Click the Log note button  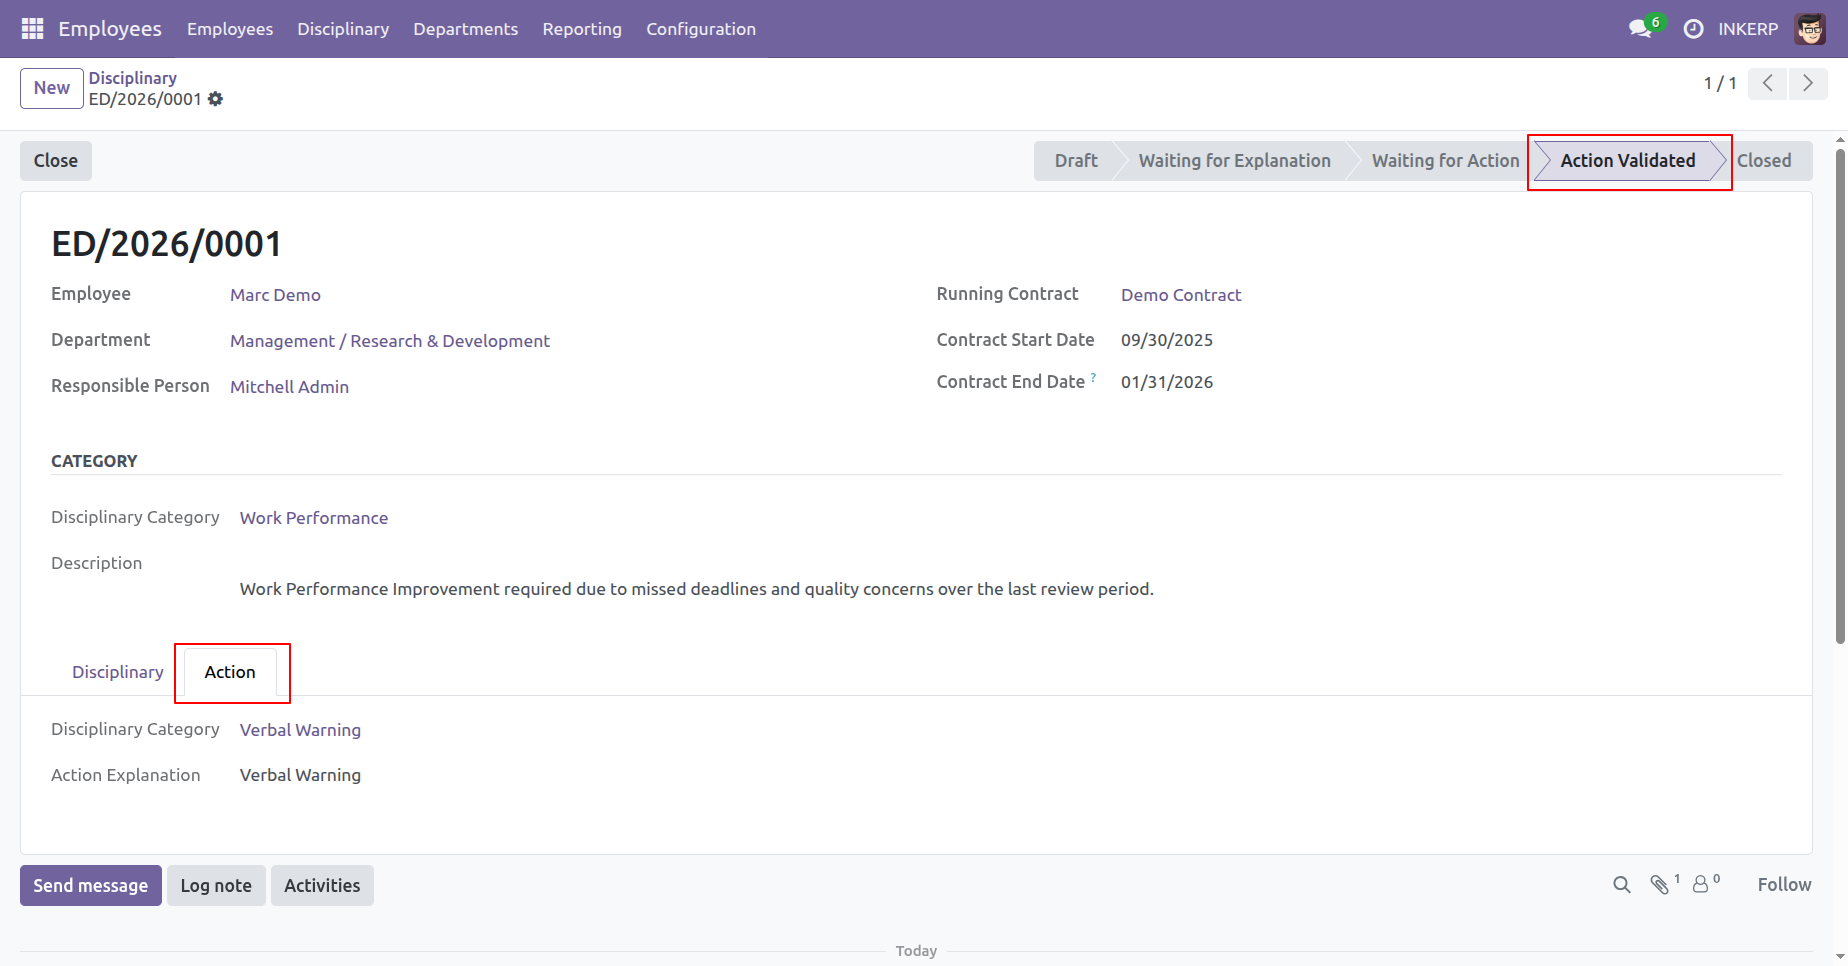216,886
